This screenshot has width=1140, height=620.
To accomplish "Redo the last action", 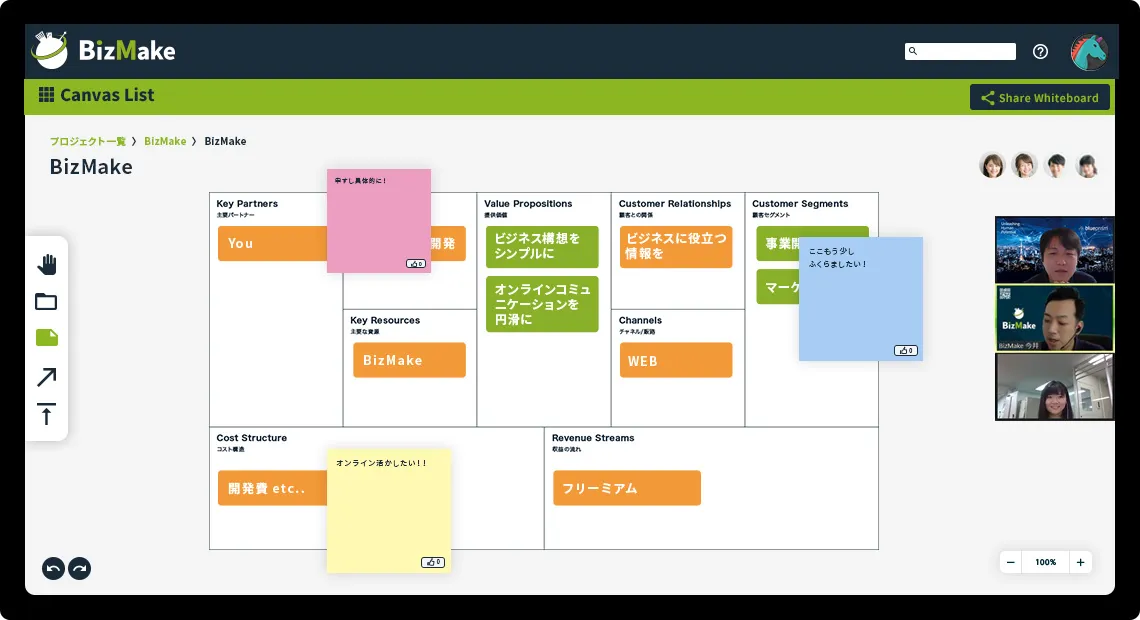I will (x=79, y=568).
